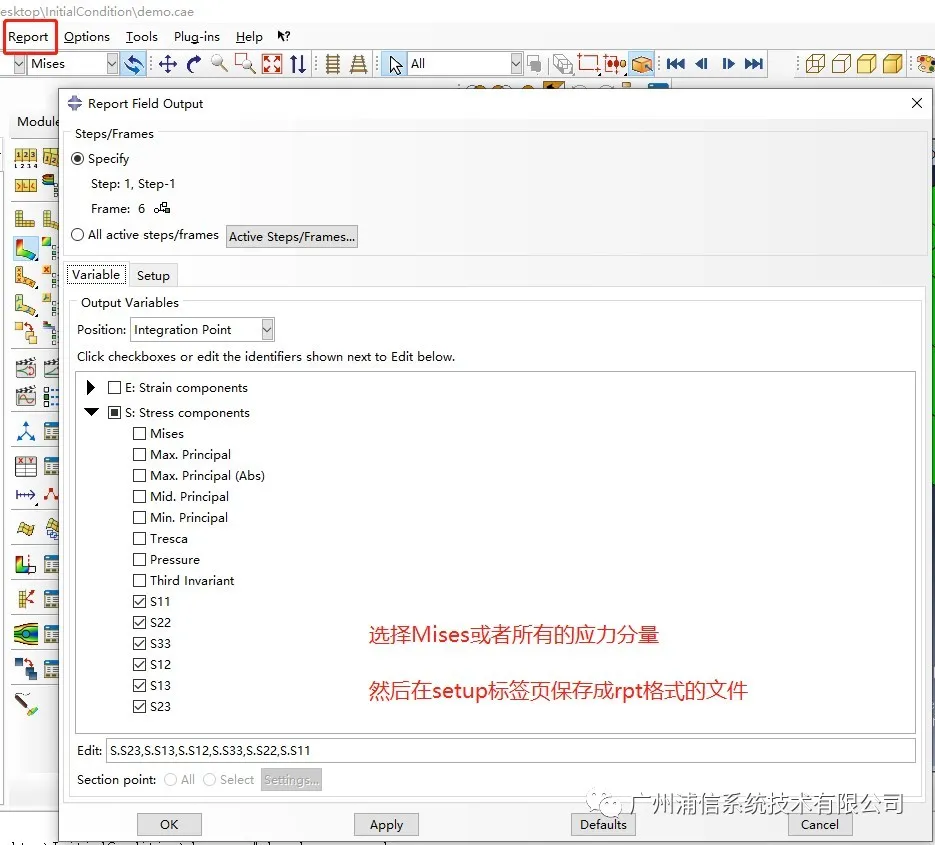Uncheck the S11 component
The image size is (935, 845).
[x=140, y=601]
